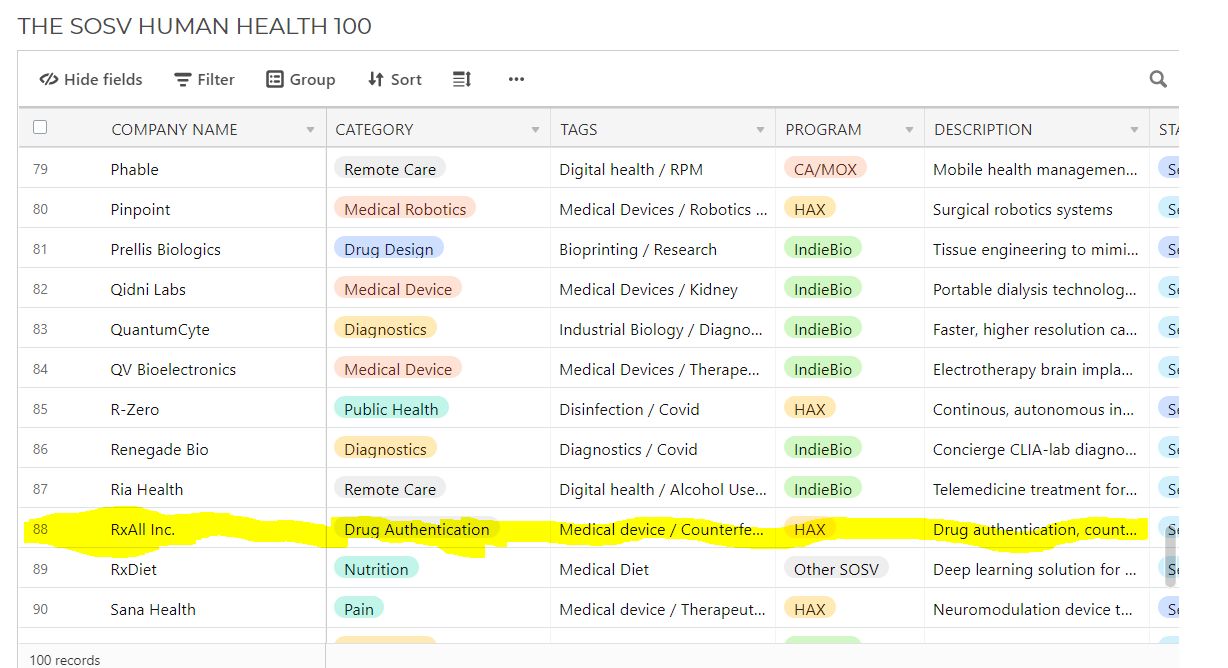The width and height of the screenshot is (1228, 668).
Task: Open the Sort options
Action: point(394,79)
